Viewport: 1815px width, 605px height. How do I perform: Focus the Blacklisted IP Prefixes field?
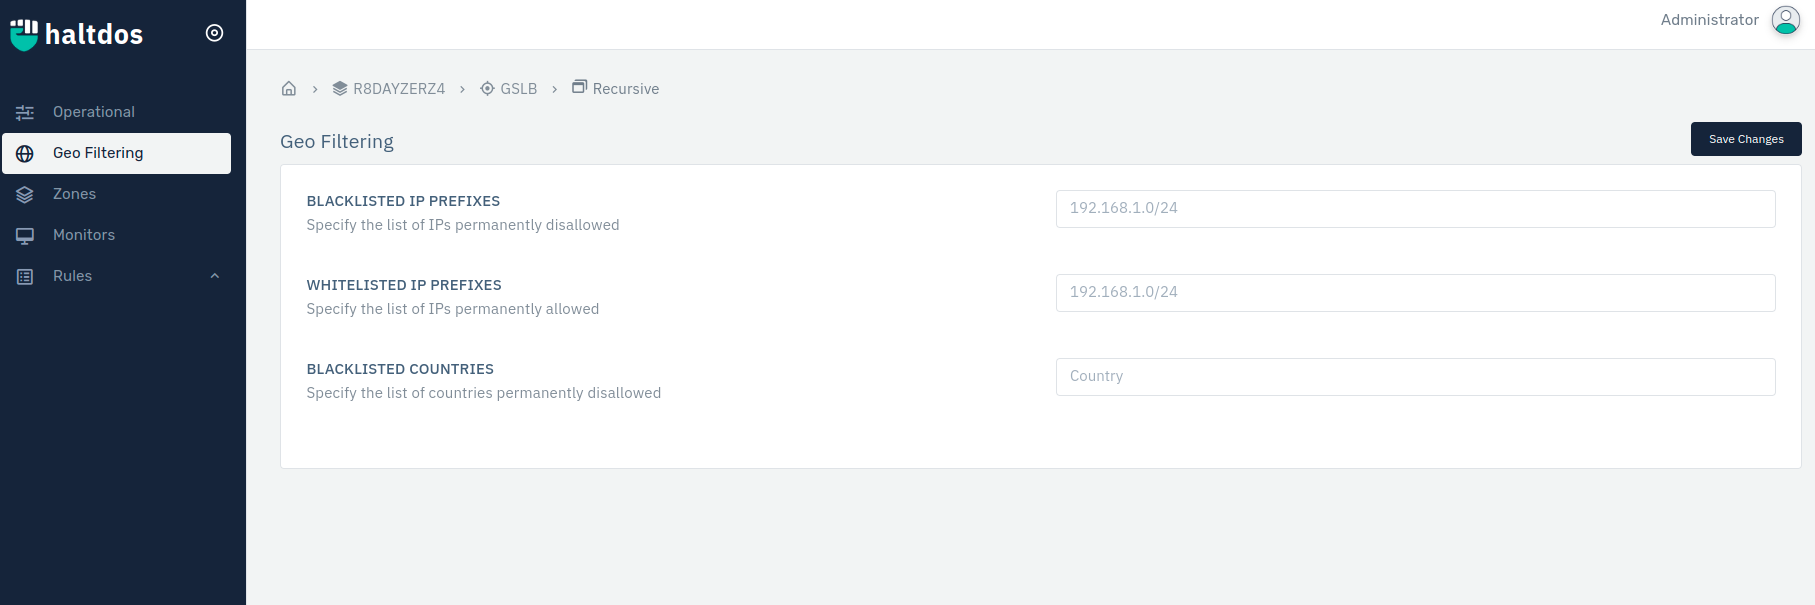[x=1415, y=209]
